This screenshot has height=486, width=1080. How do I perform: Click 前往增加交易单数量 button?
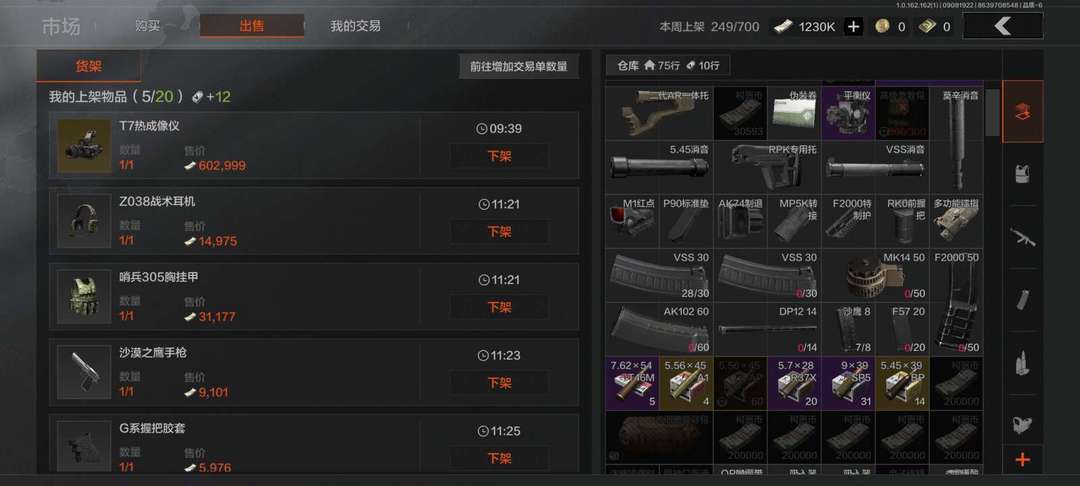pos(519,67)
